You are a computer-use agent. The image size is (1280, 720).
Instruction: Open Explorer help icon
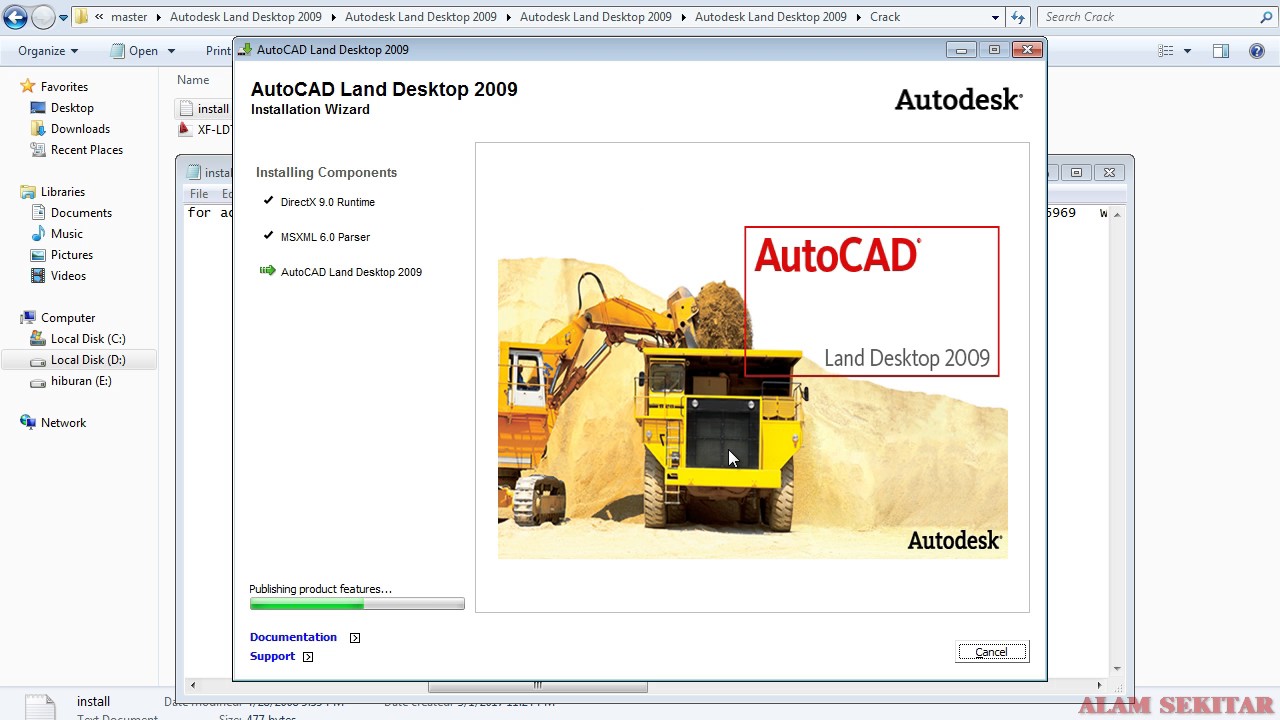1258,51
